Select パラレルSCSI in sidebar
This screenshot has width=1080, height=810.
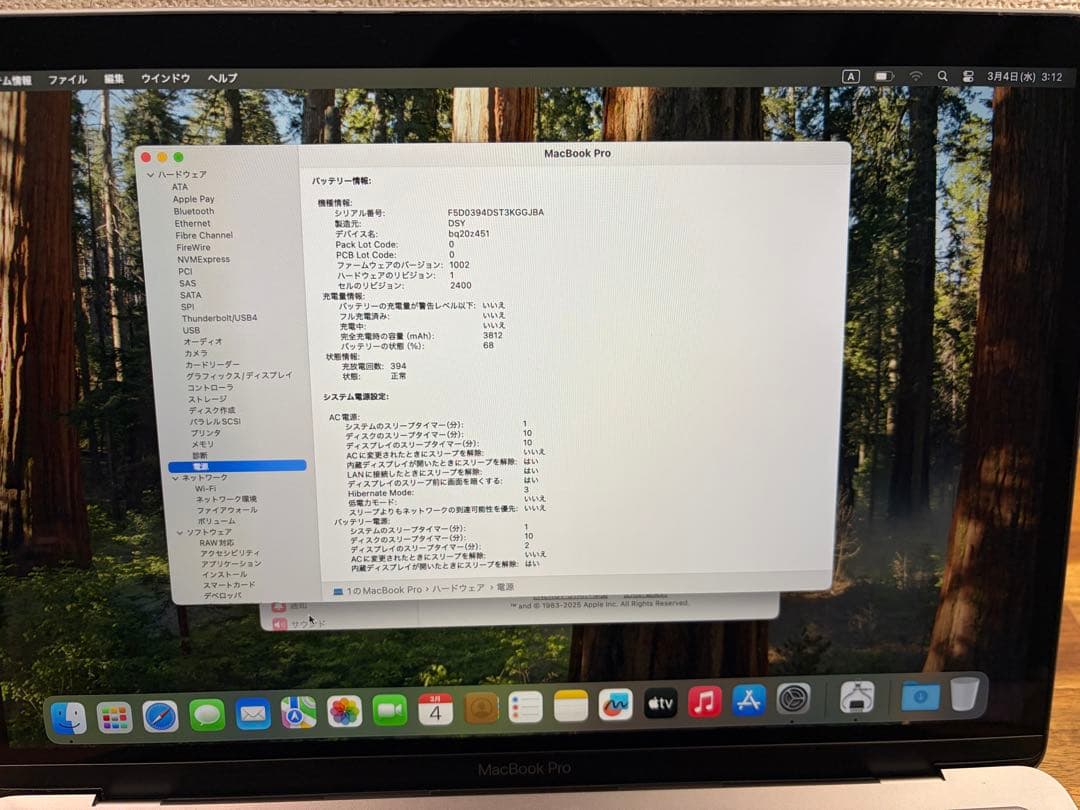215,422
